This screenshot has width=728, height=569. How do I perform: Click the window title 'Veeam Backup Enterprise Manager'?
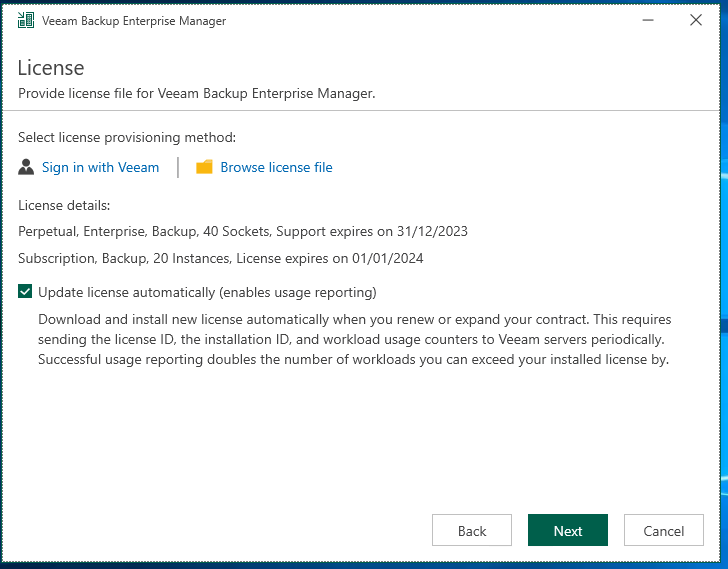point(134,21)
